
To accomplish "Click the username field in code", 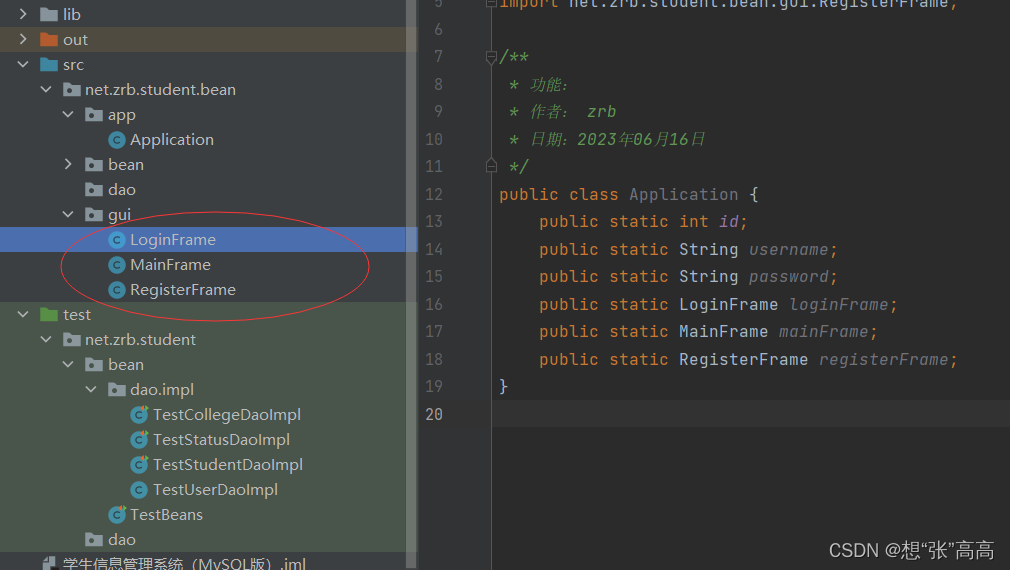I will coord(788,249).
